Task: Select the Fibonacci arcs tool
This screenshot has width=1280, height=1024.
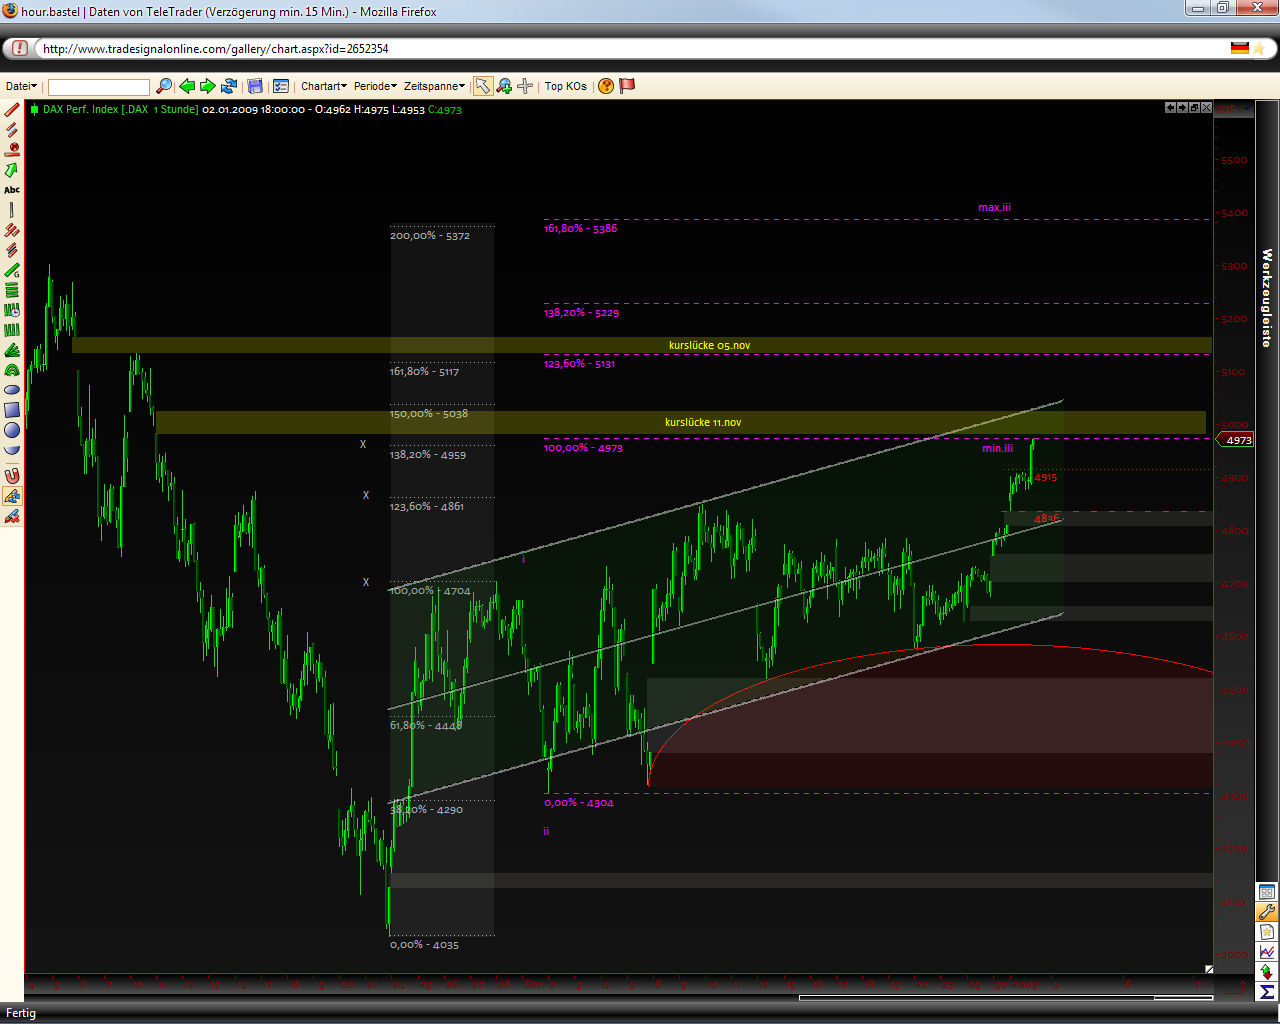Action: click(12, 370)
